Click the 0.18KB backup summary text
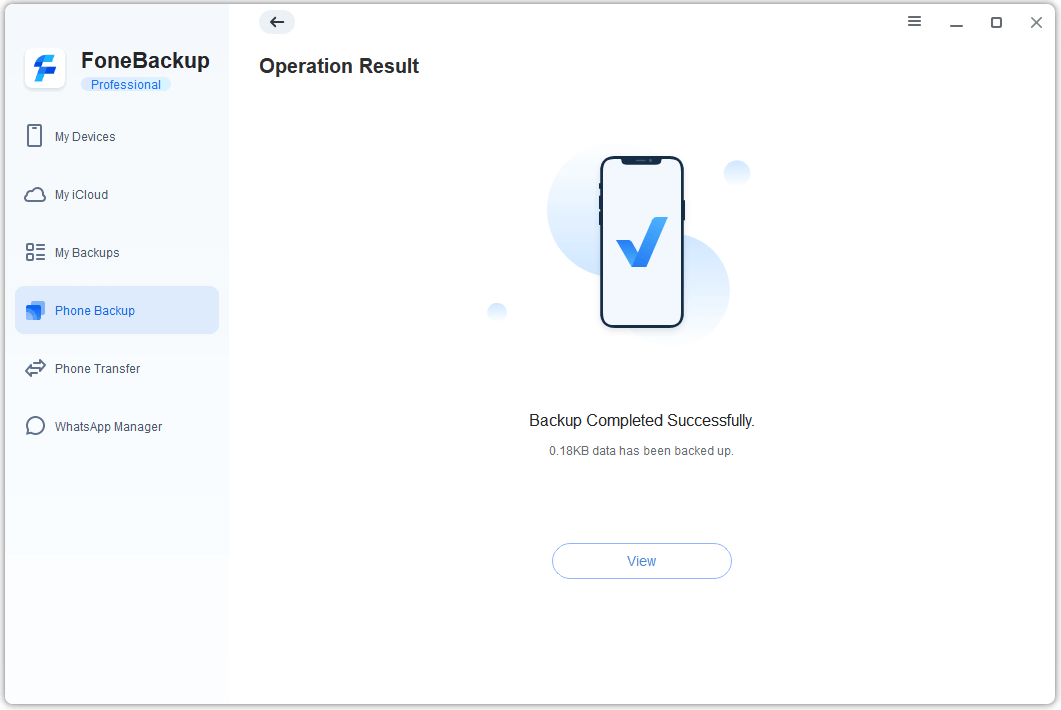1061x710 pixels. click(x=641, y=450)
